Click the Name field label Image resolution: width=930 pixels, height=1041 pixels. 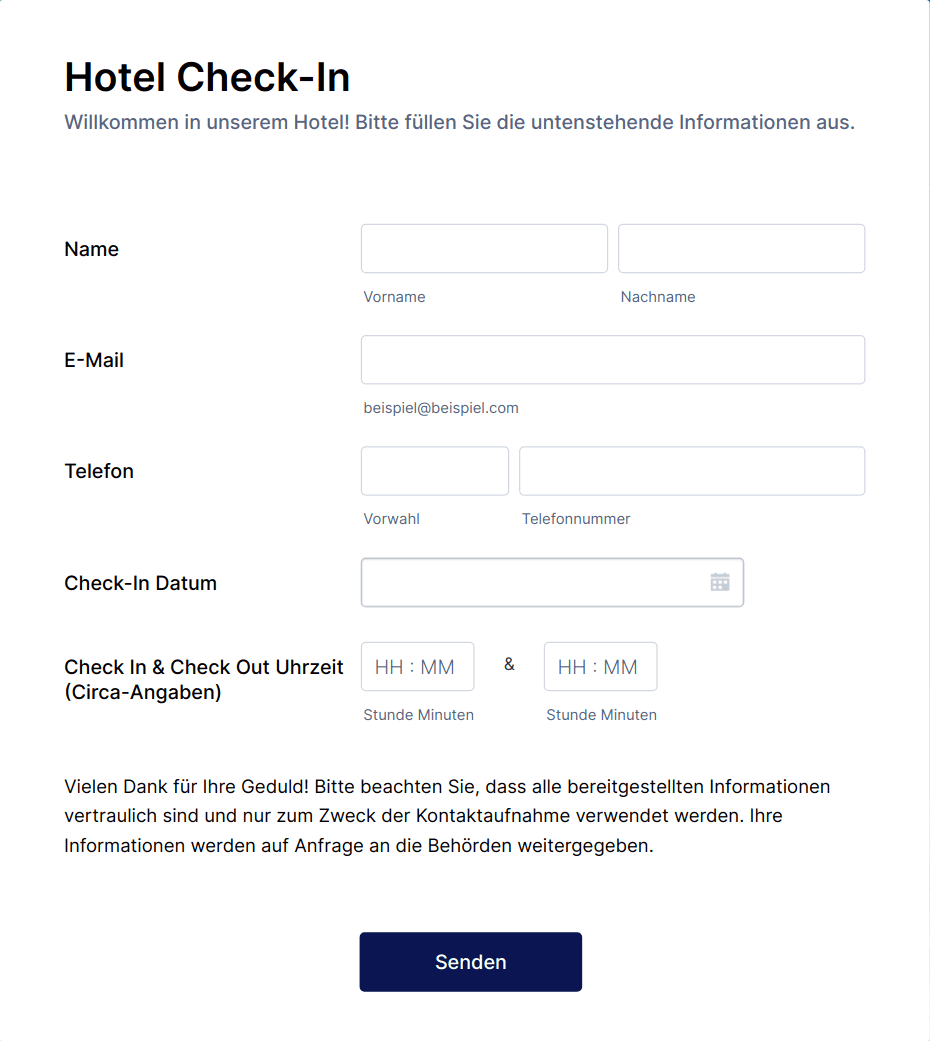point(92,249)
